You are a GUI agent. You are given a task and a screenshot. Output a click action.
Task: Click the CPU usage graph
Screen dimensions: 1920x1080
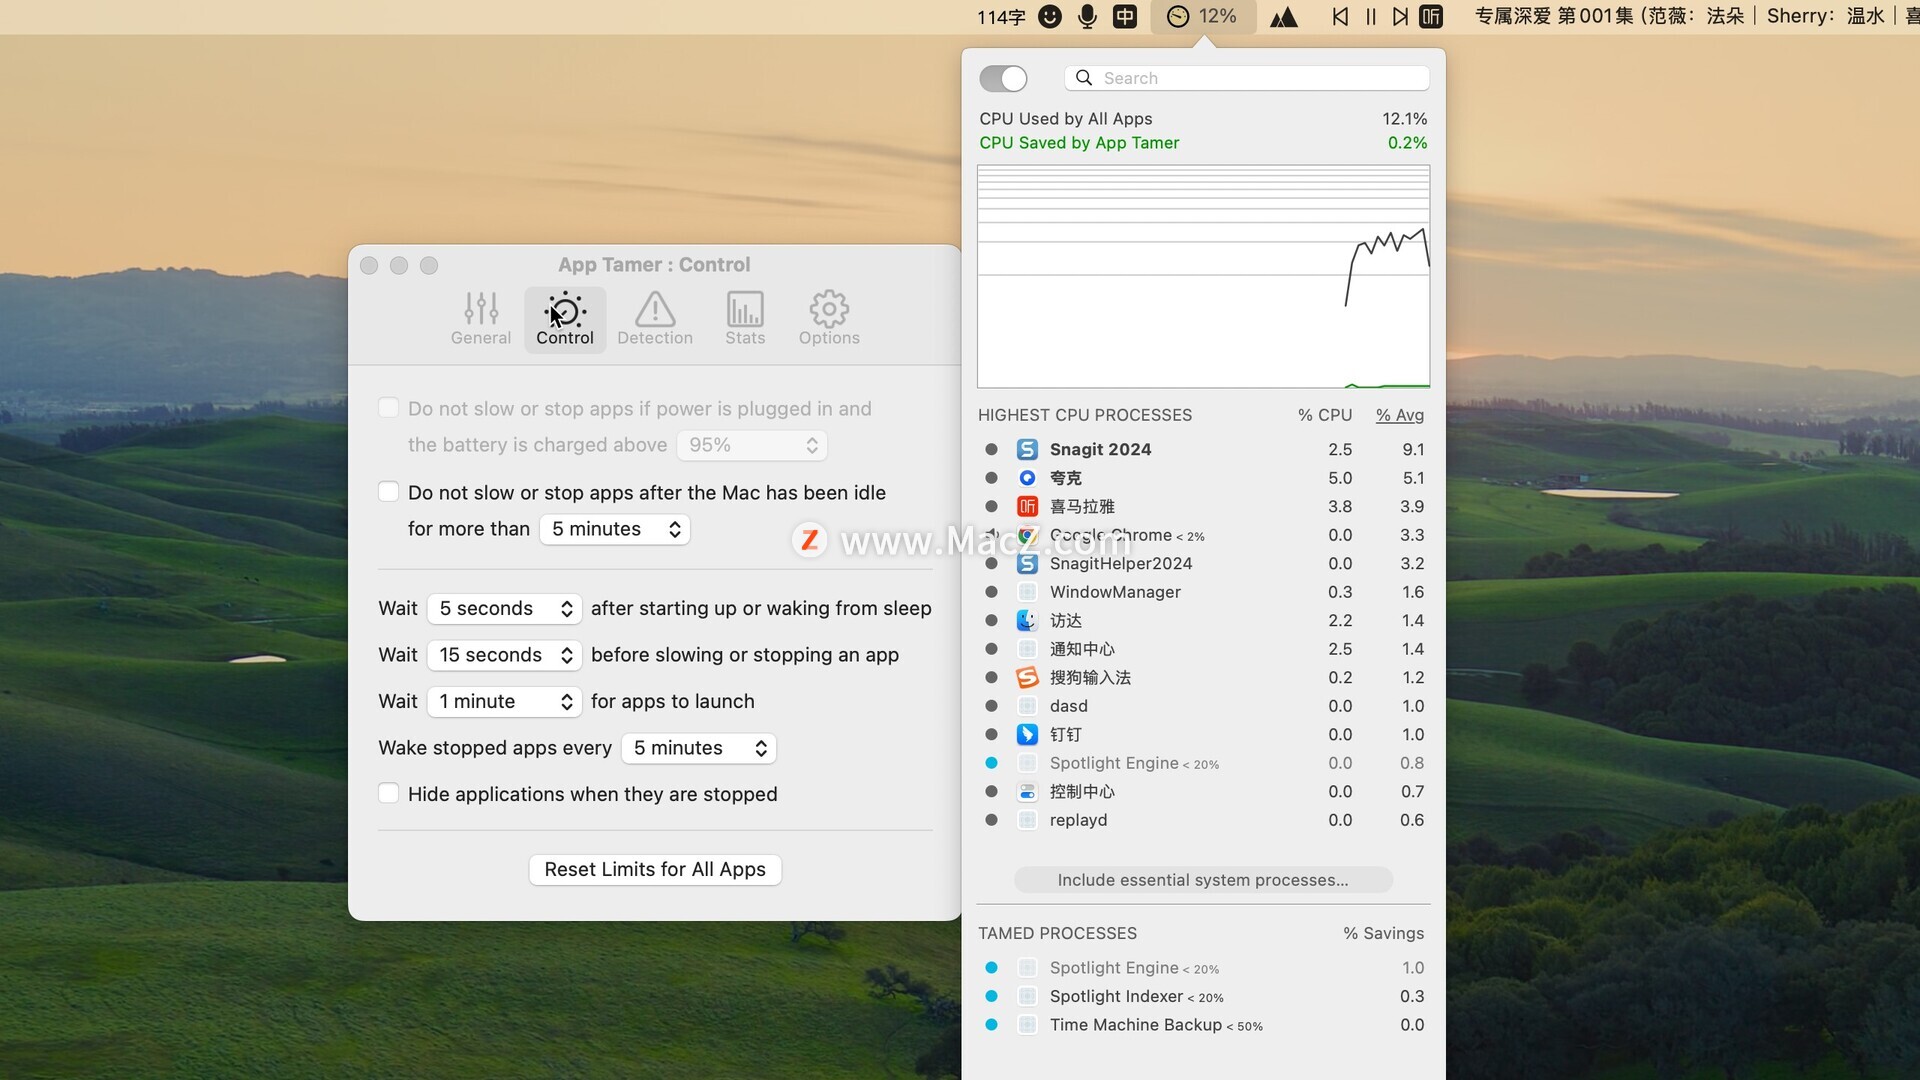(x=1203, y=276)
